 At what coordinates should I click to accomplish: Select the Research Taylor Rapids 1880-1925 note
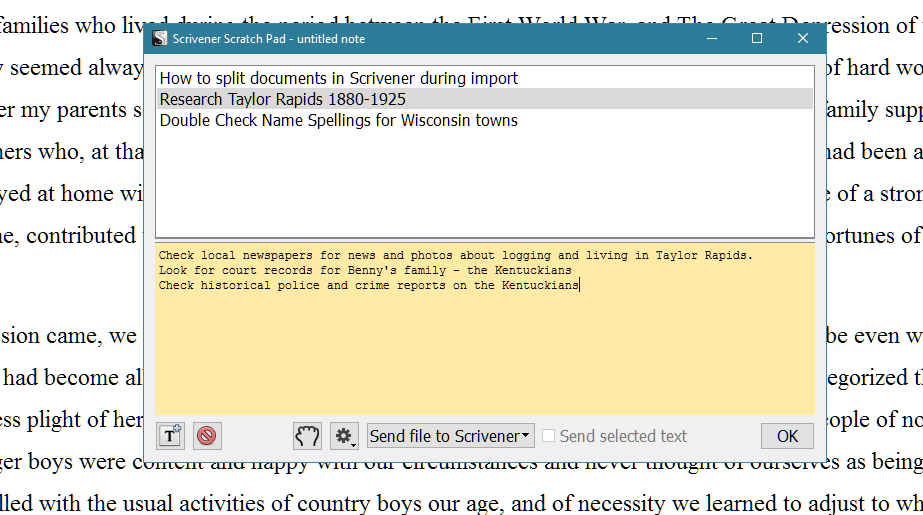coord(282,99)
